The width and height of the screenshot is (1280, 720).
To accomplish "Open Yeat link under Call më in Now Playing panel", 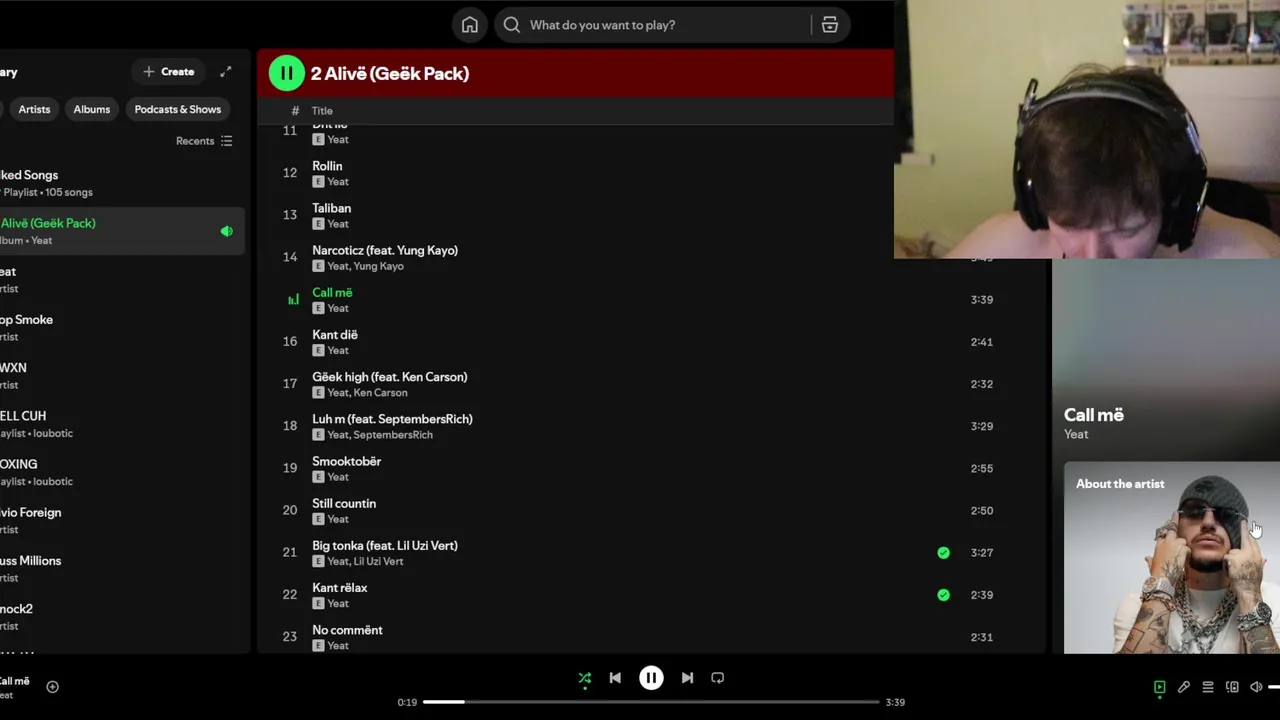I will (1076, 434).
